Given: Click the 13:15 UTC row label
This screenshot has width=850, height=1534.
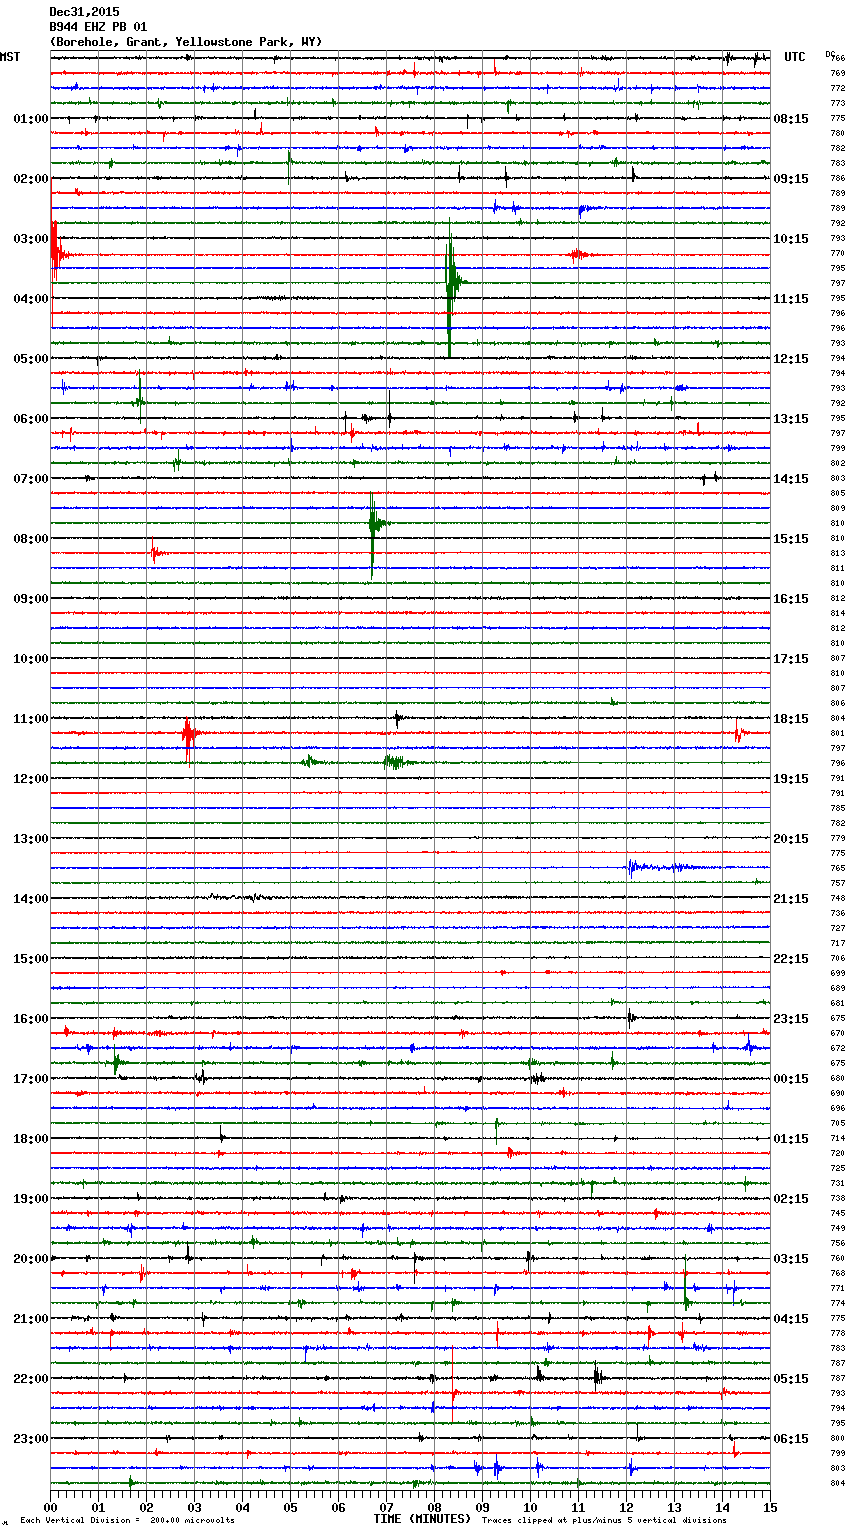Looking at the screenshot, I should coord(791,419).
